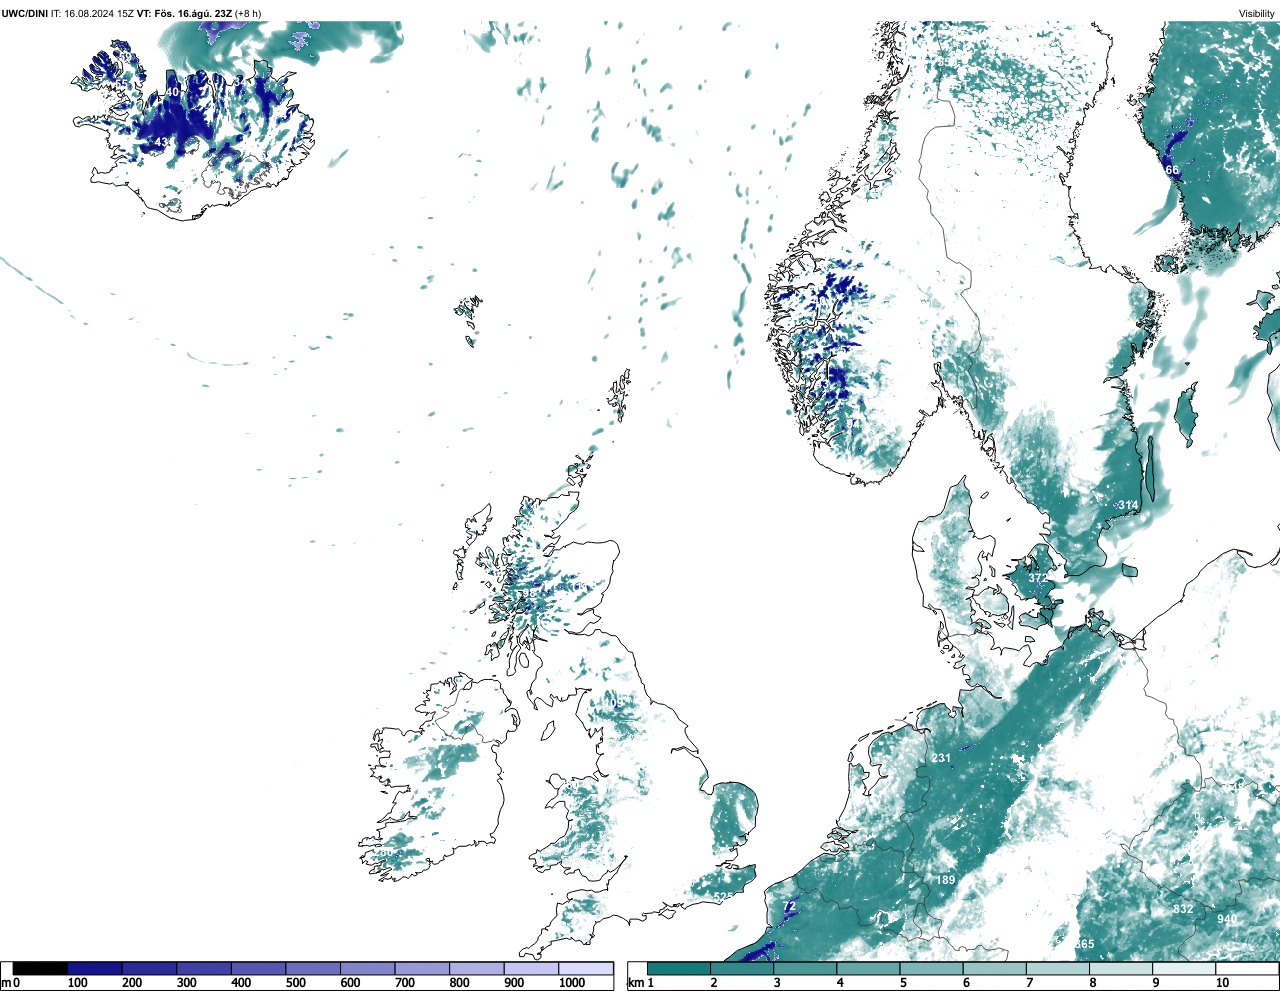The image size is (1280, 991).
Task: Click the '72' value near the Belgian coast
Action: coord(789,907)
